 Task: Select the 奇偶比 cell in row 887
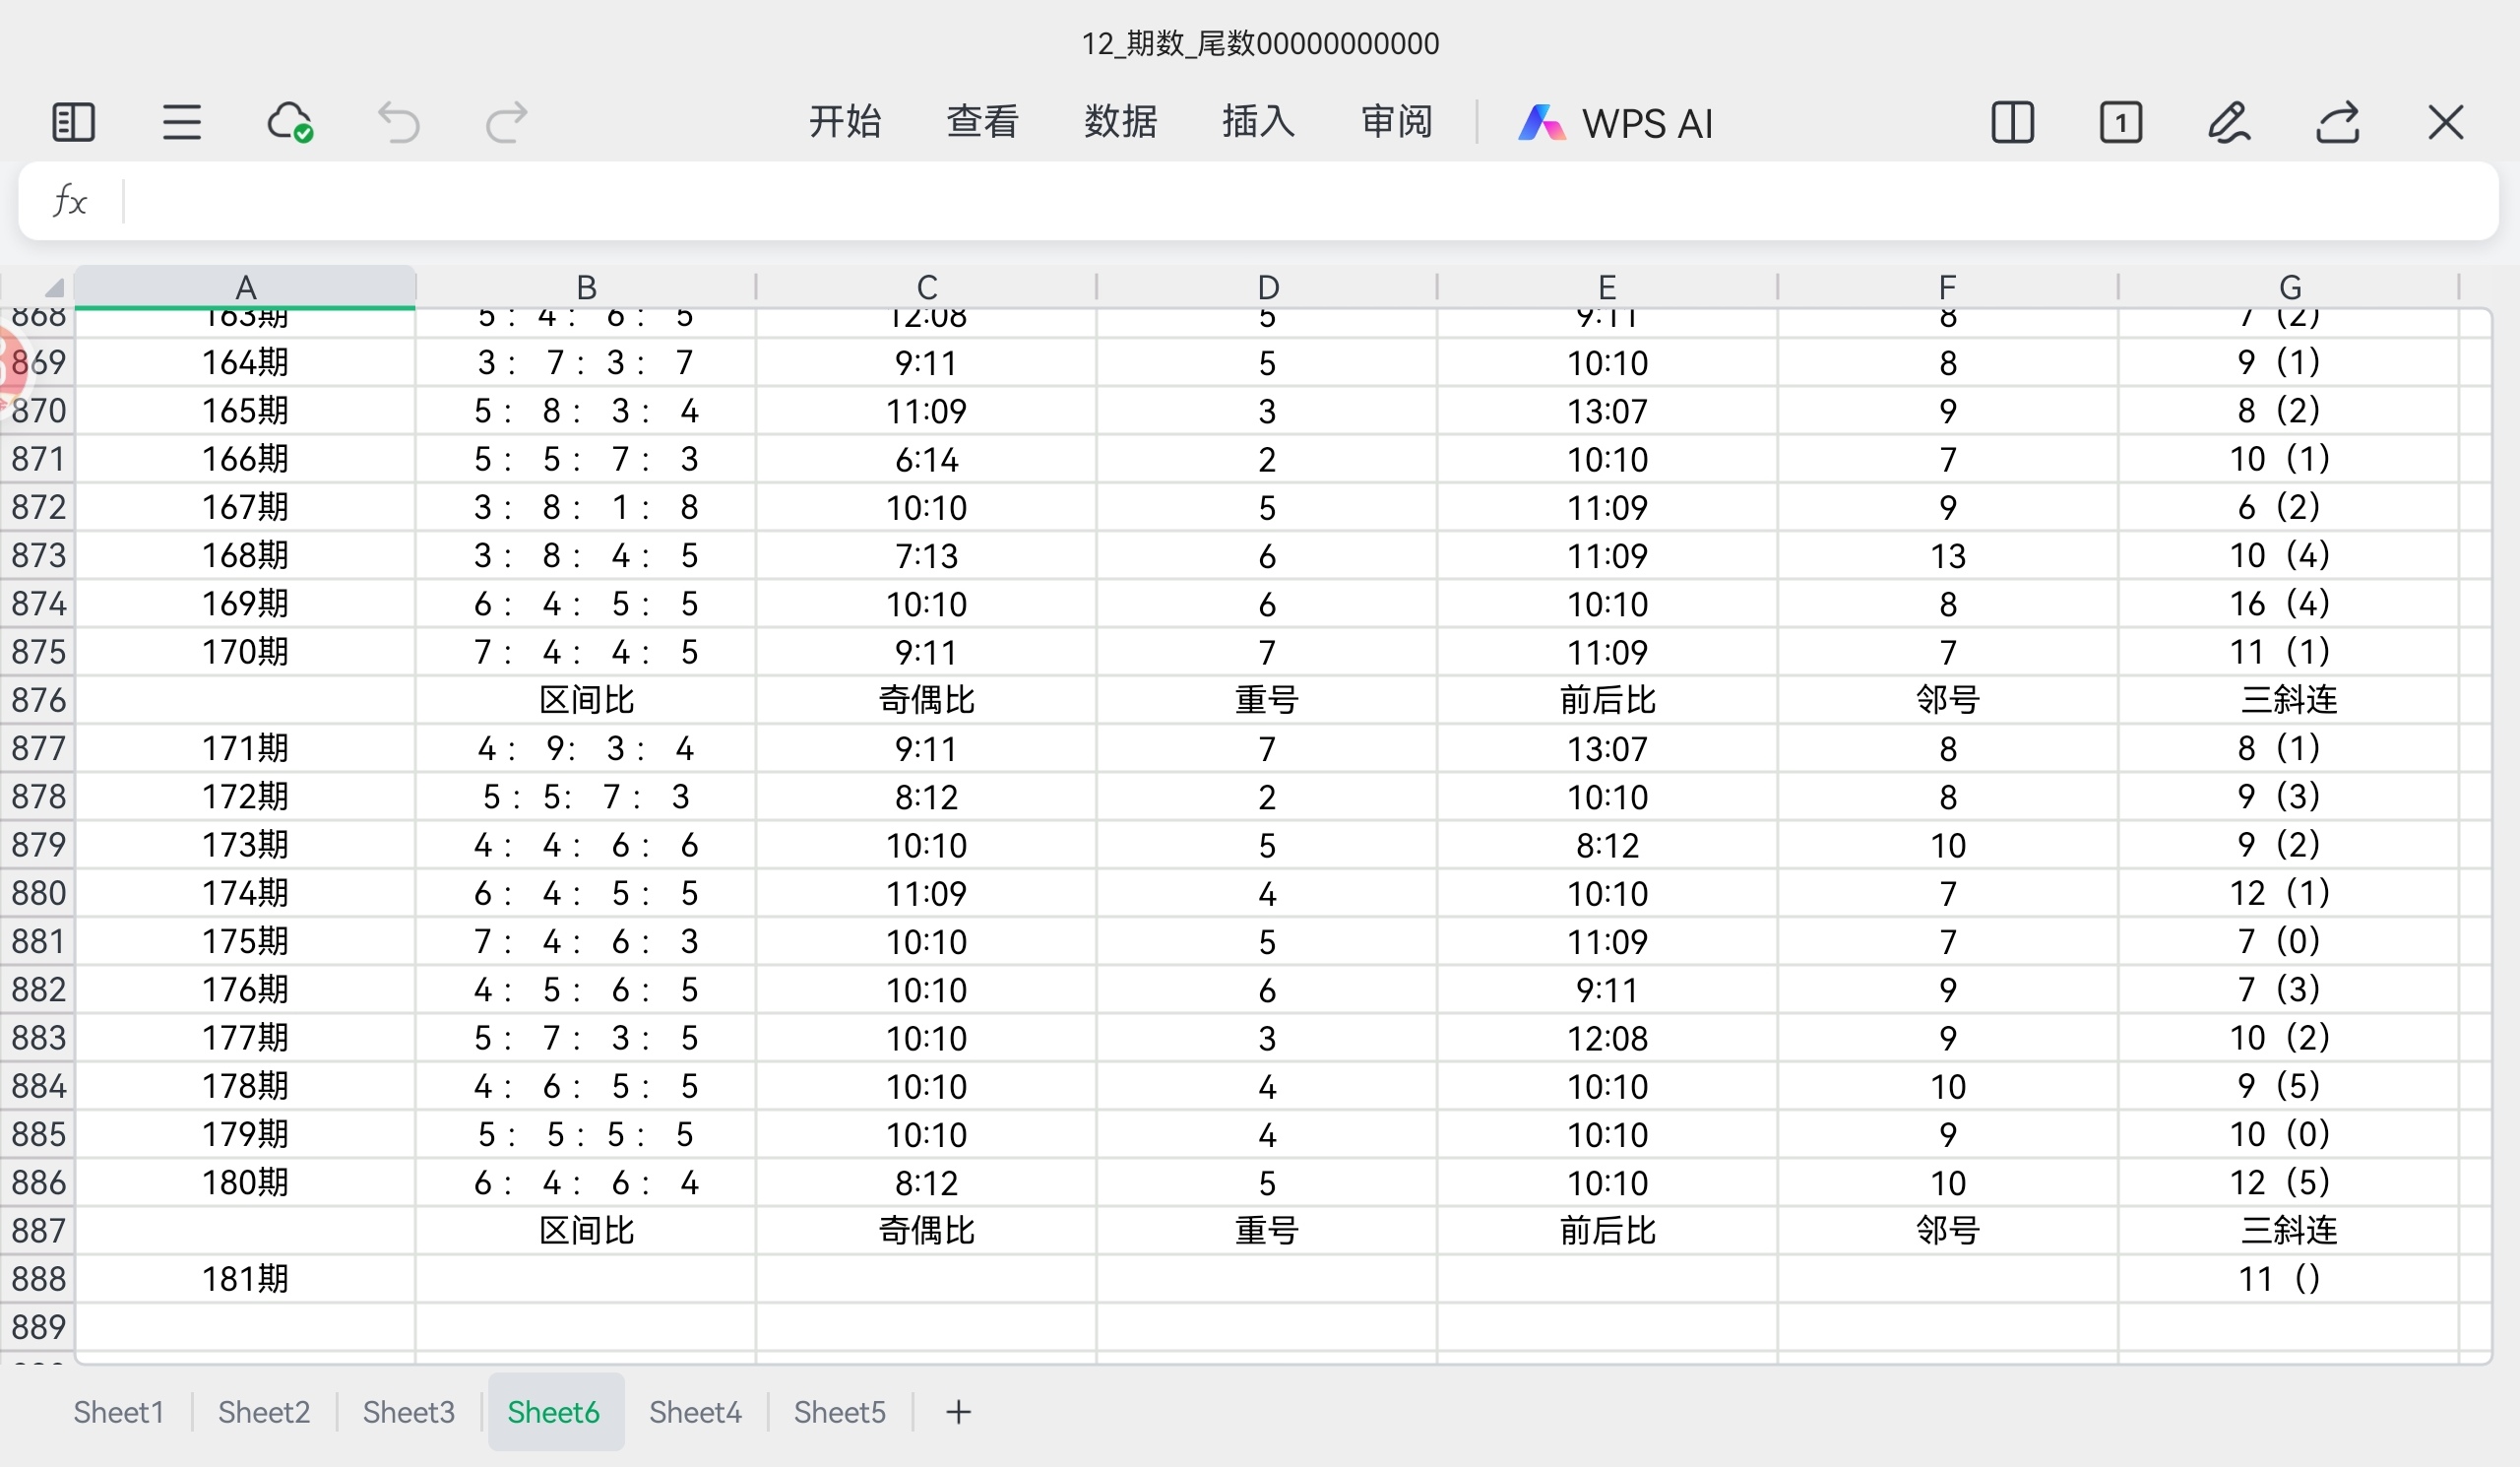tap(927, 1230)
